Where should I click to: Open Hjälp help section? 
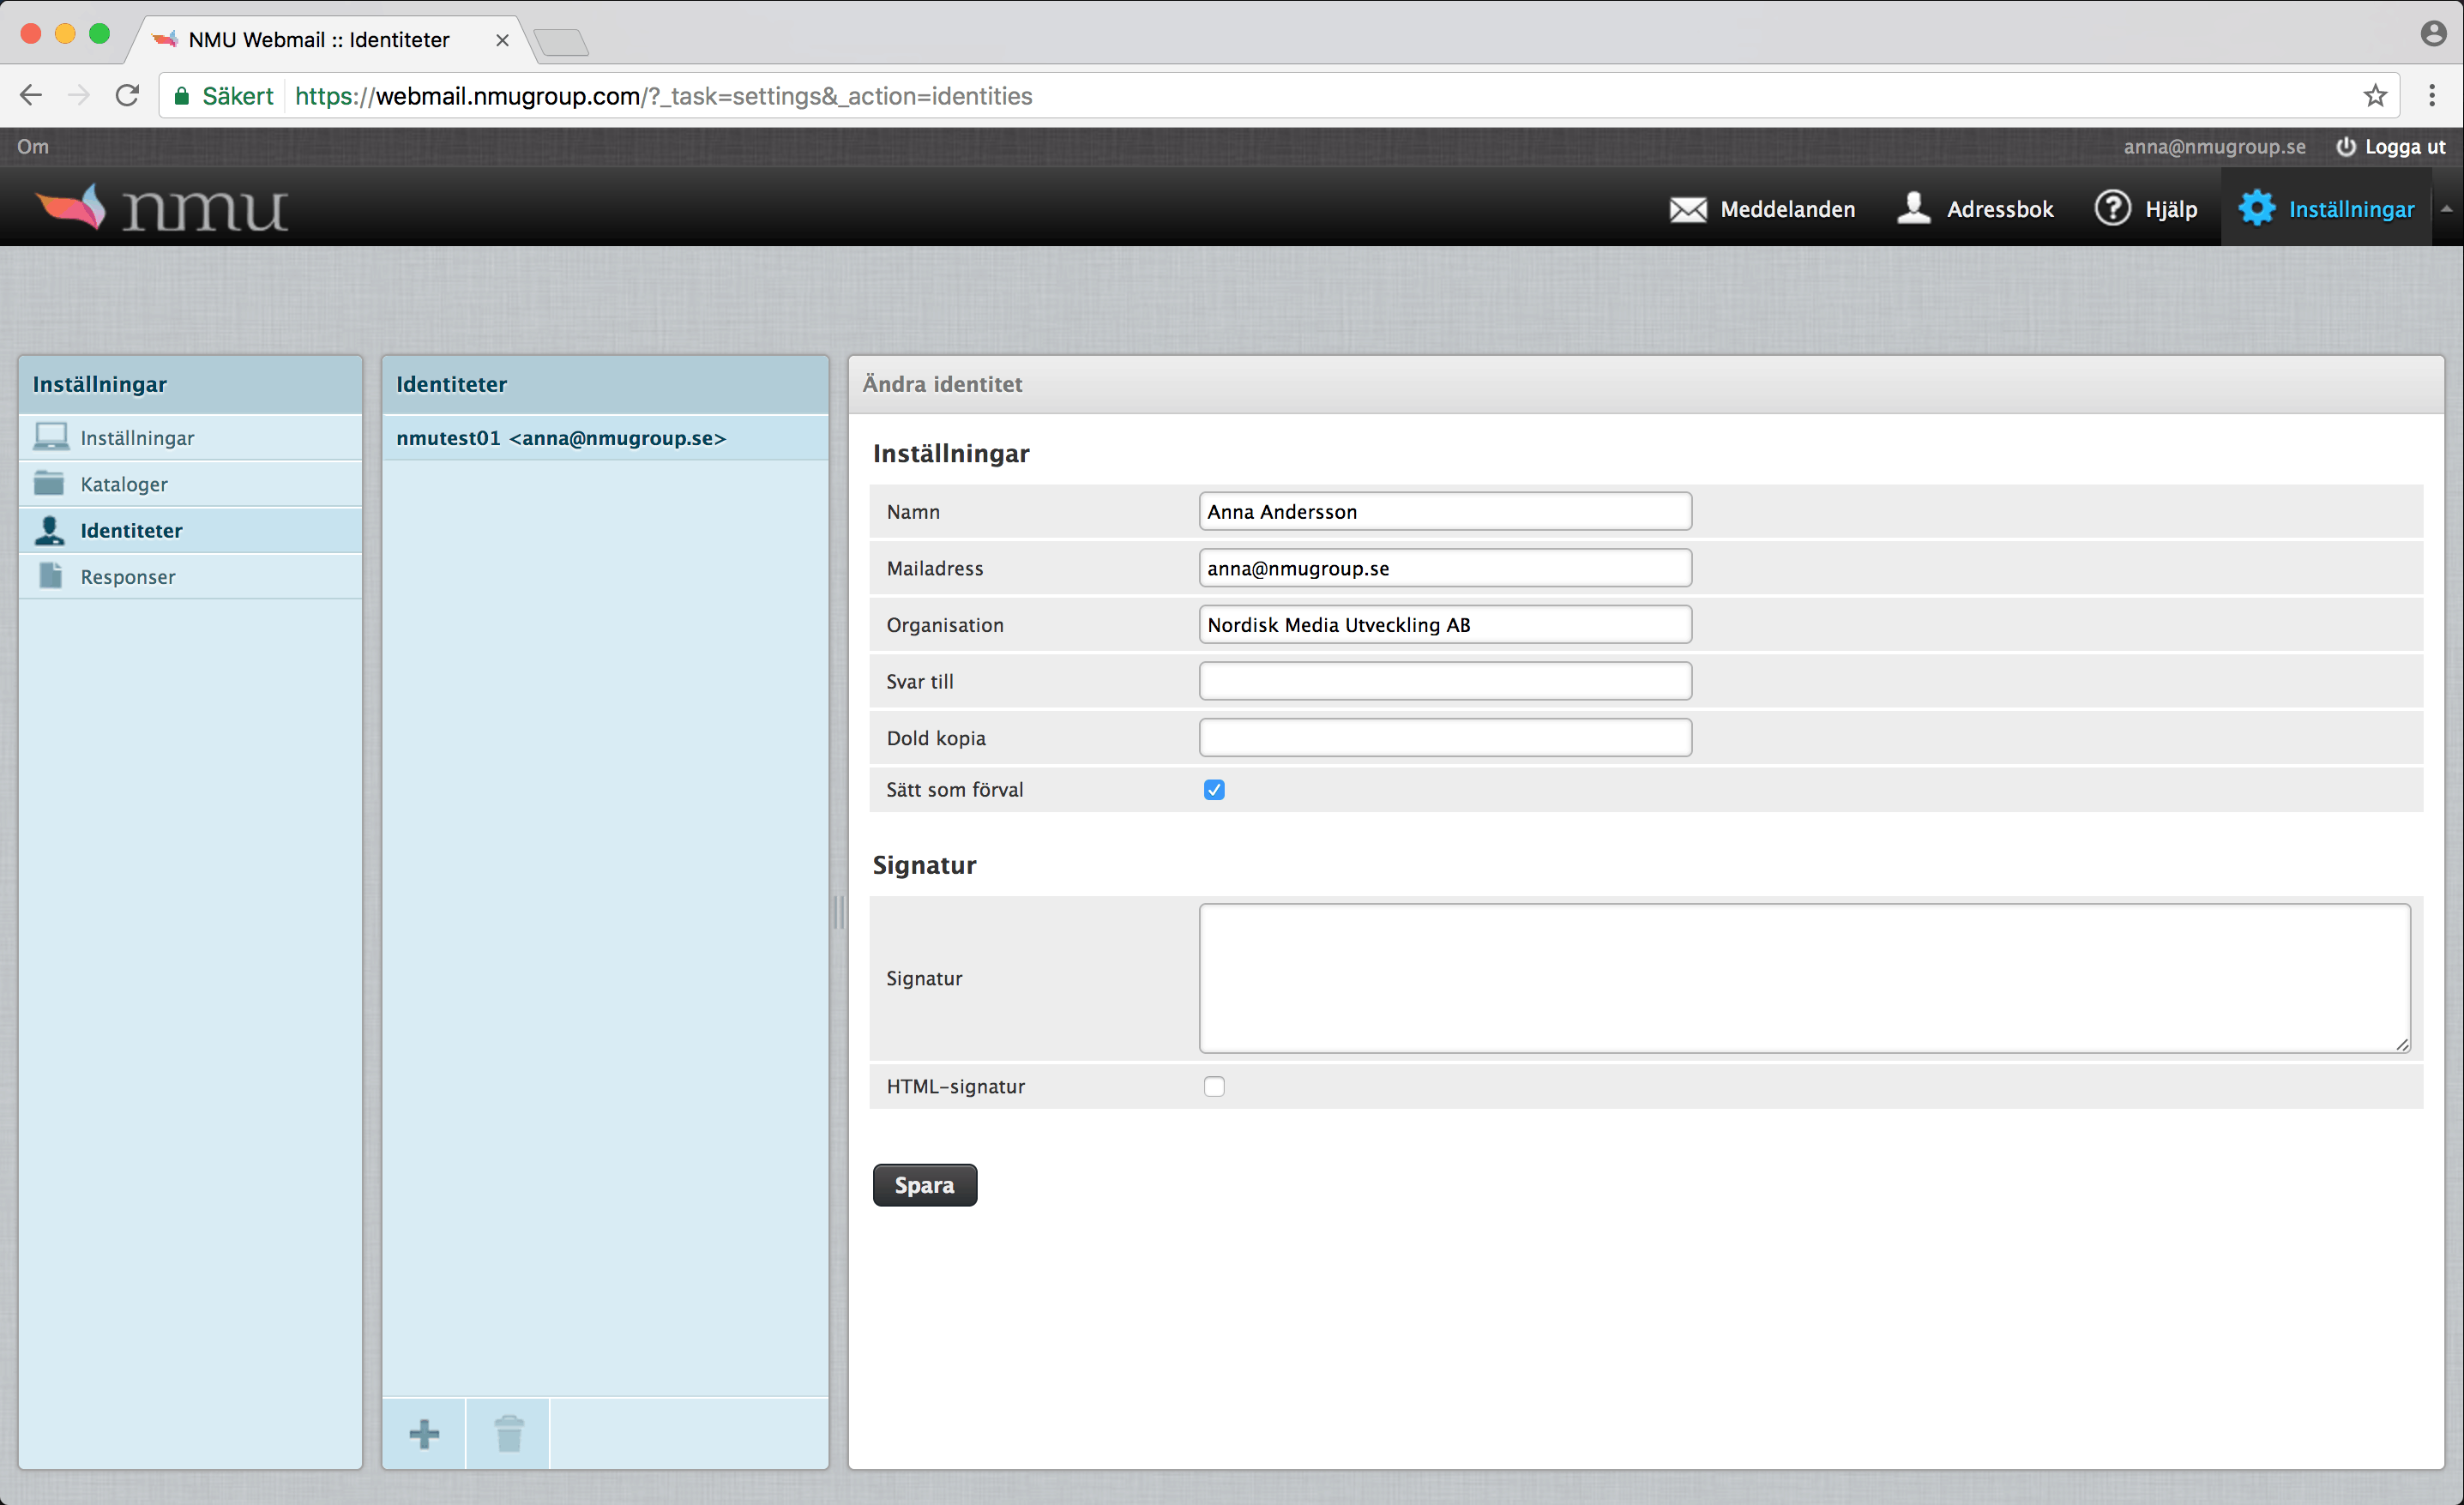pos(2146,209)
